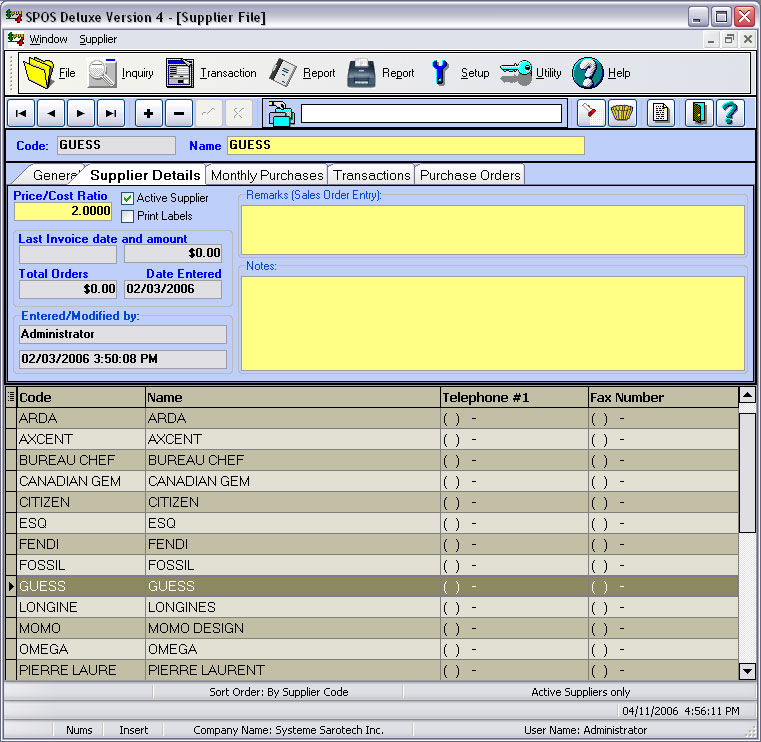
Task: Click inside the Notes text area
Action: pyautogui.click(x=493, y=324)
